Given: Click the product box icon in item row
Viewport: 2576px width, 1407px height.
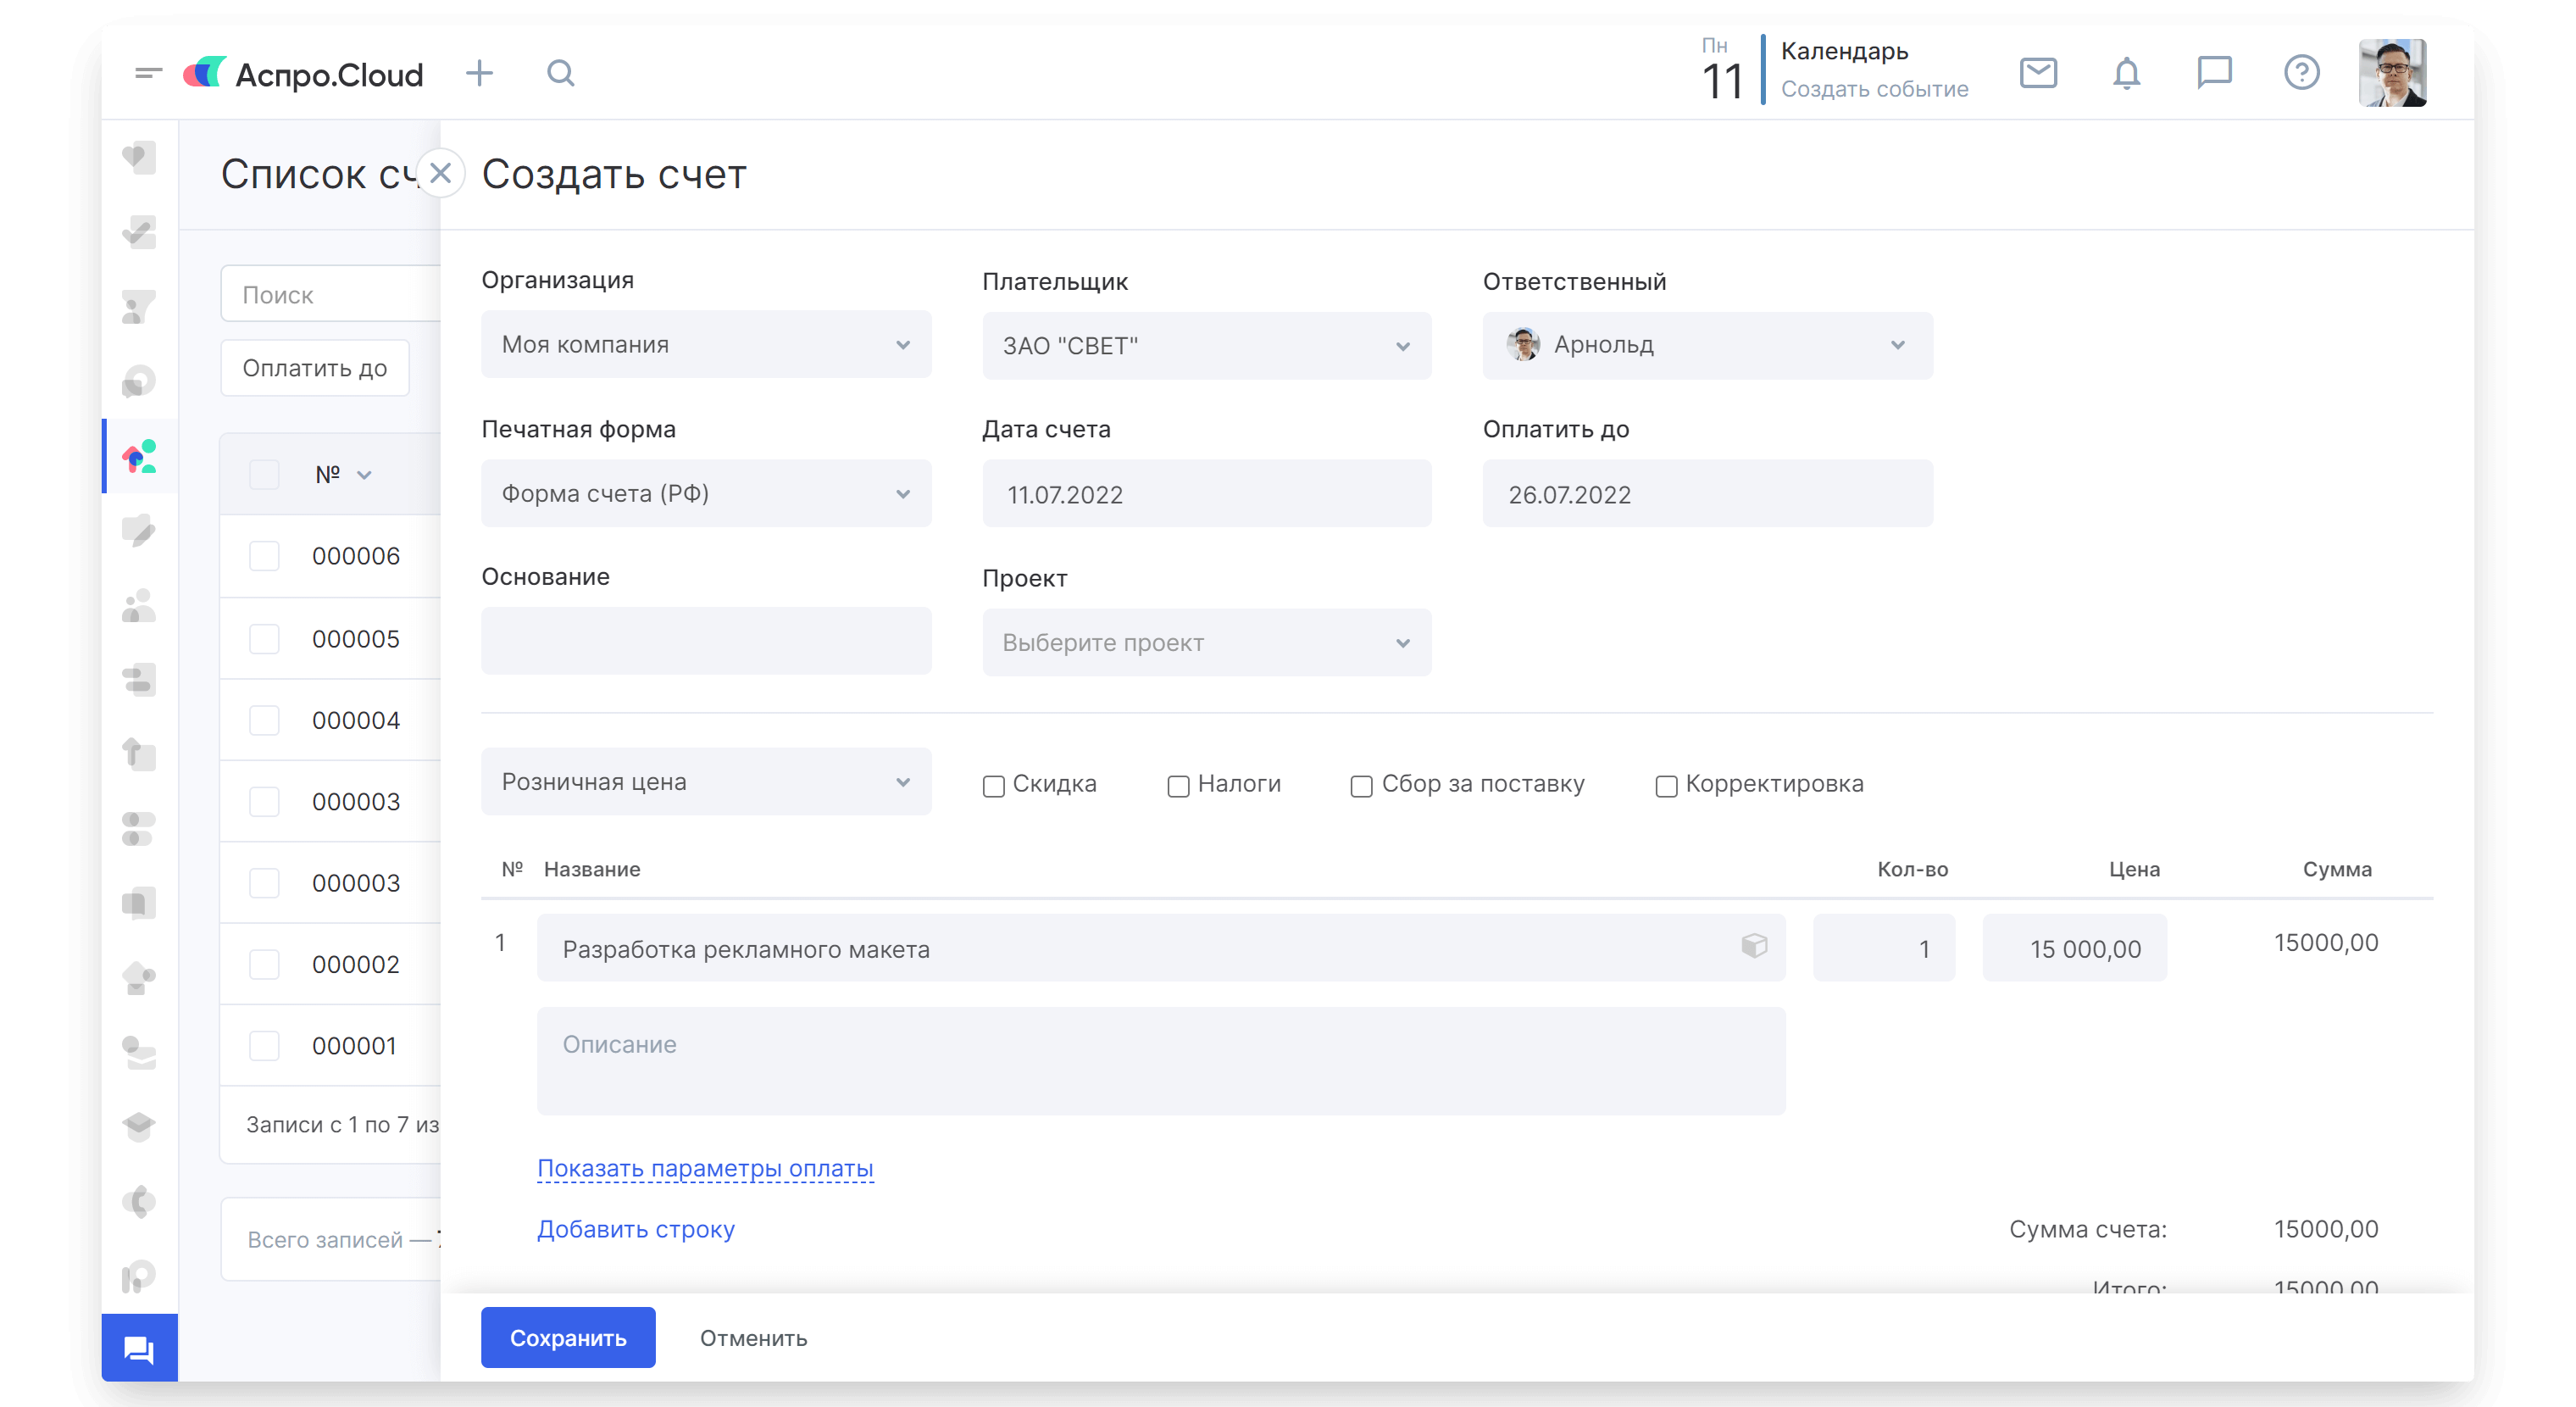Looking at the screenshot, I should point(1754,945).
